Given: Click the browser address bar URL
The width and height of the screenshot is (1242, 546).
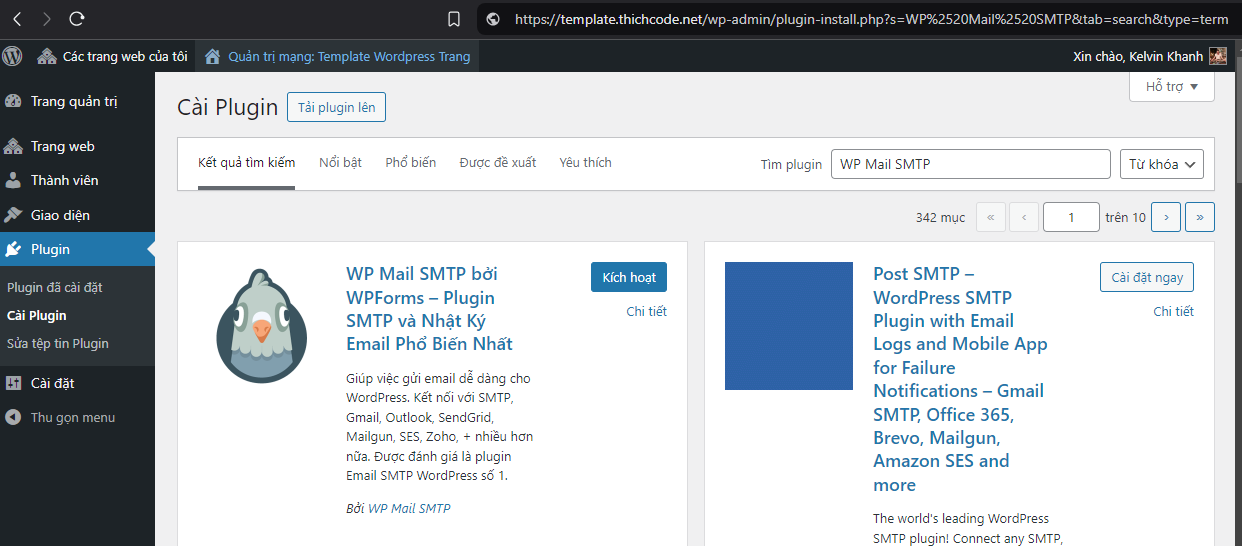Looking at the screenshot, I should [870, 19].
